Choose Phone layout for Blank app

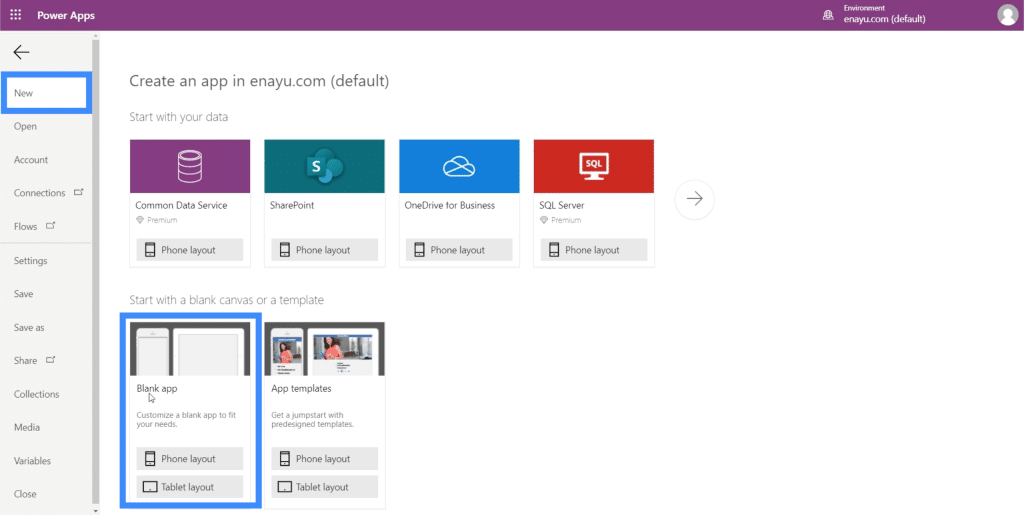click(189, 459)
